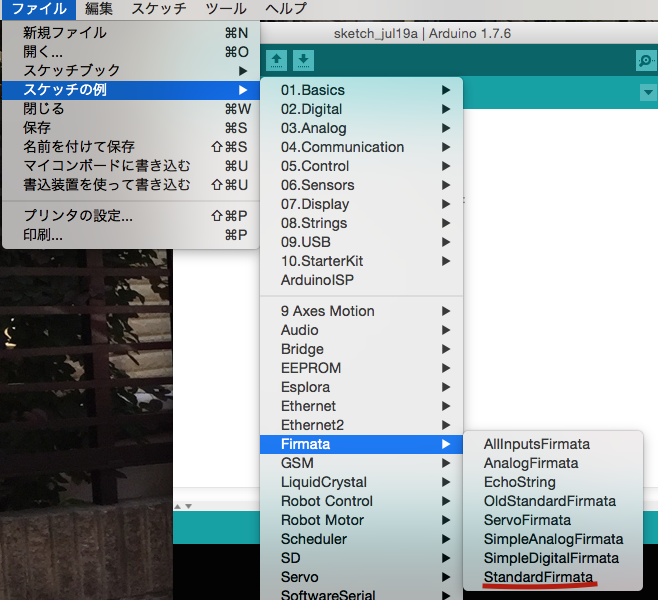Screen dimensions: 658x600
Task: Select the SimpleAnalogFirmata example
Action: pos(553,539)
